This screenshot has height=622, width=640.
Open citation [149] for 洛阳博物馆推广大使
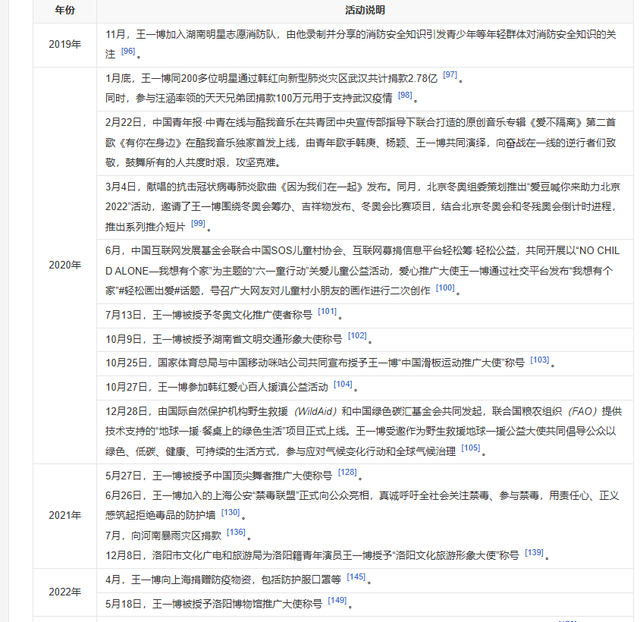[x=337, y=600]
